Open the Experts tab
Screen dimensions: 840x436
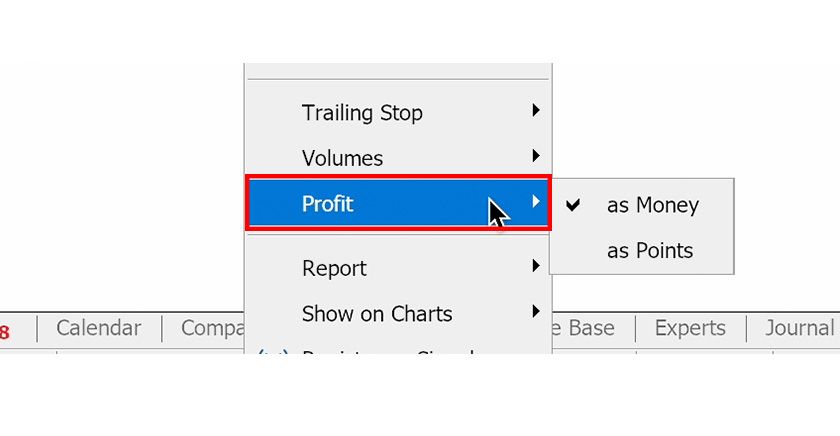click(x=690, y=328)
